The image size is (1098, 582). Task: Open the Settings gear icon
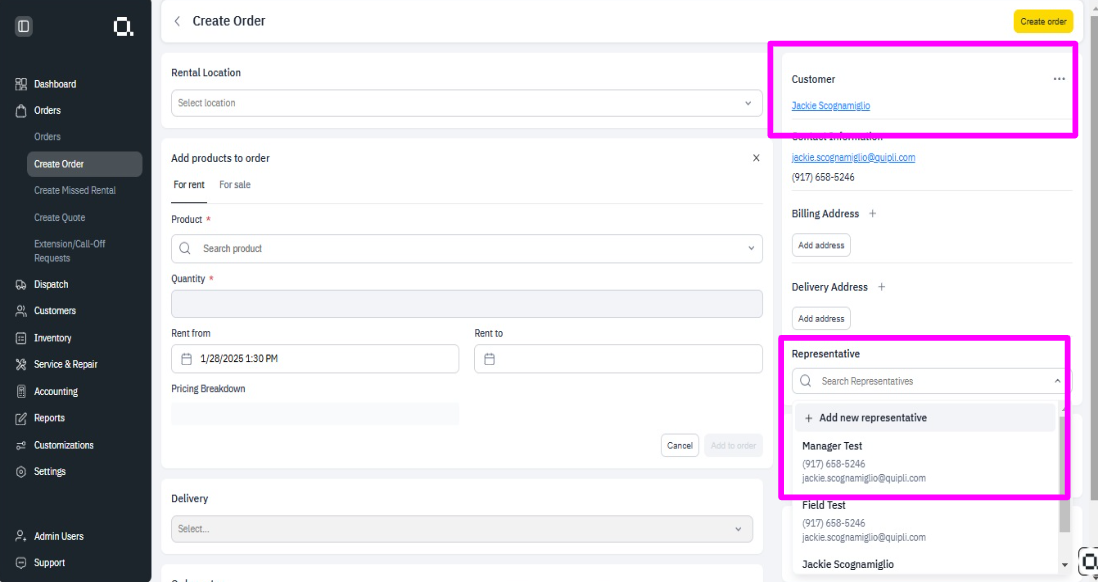click(x=20, y=471)
